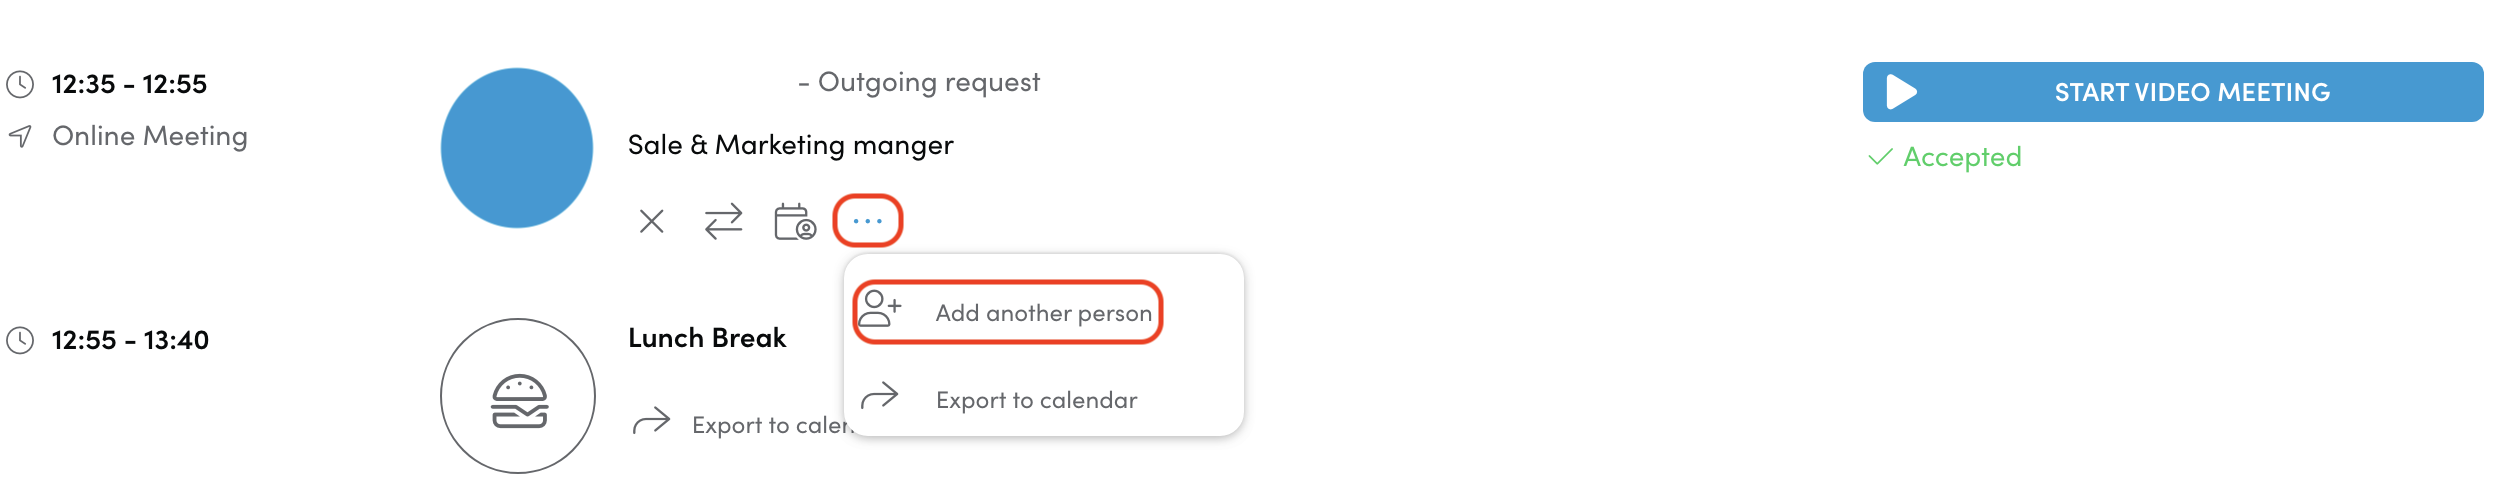Click the calendar with person icon
2500x478 pixels.
click(x=795, y=222)
